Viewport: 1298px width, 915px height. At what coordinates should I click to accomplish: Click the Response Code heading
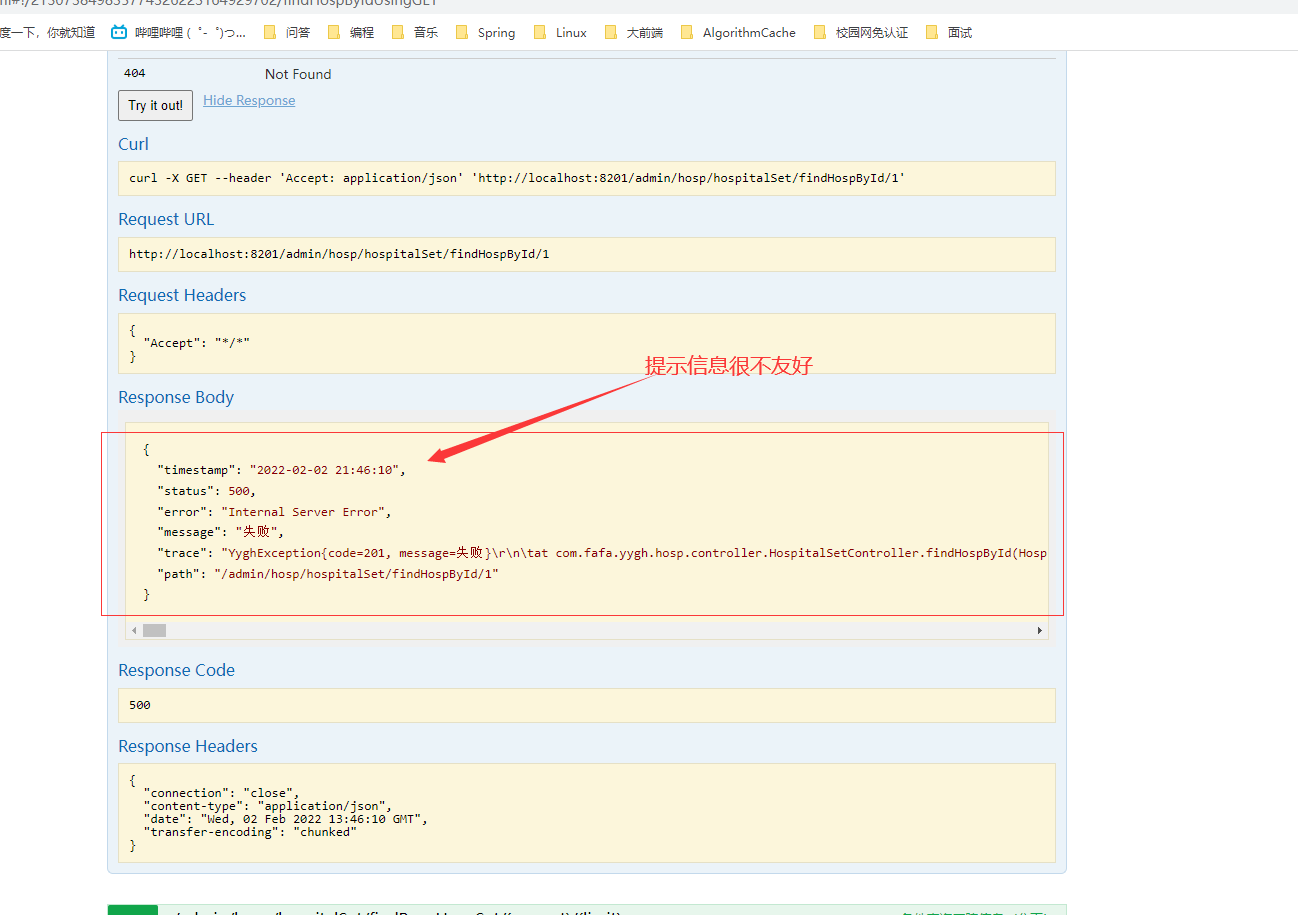coord(177,670)
